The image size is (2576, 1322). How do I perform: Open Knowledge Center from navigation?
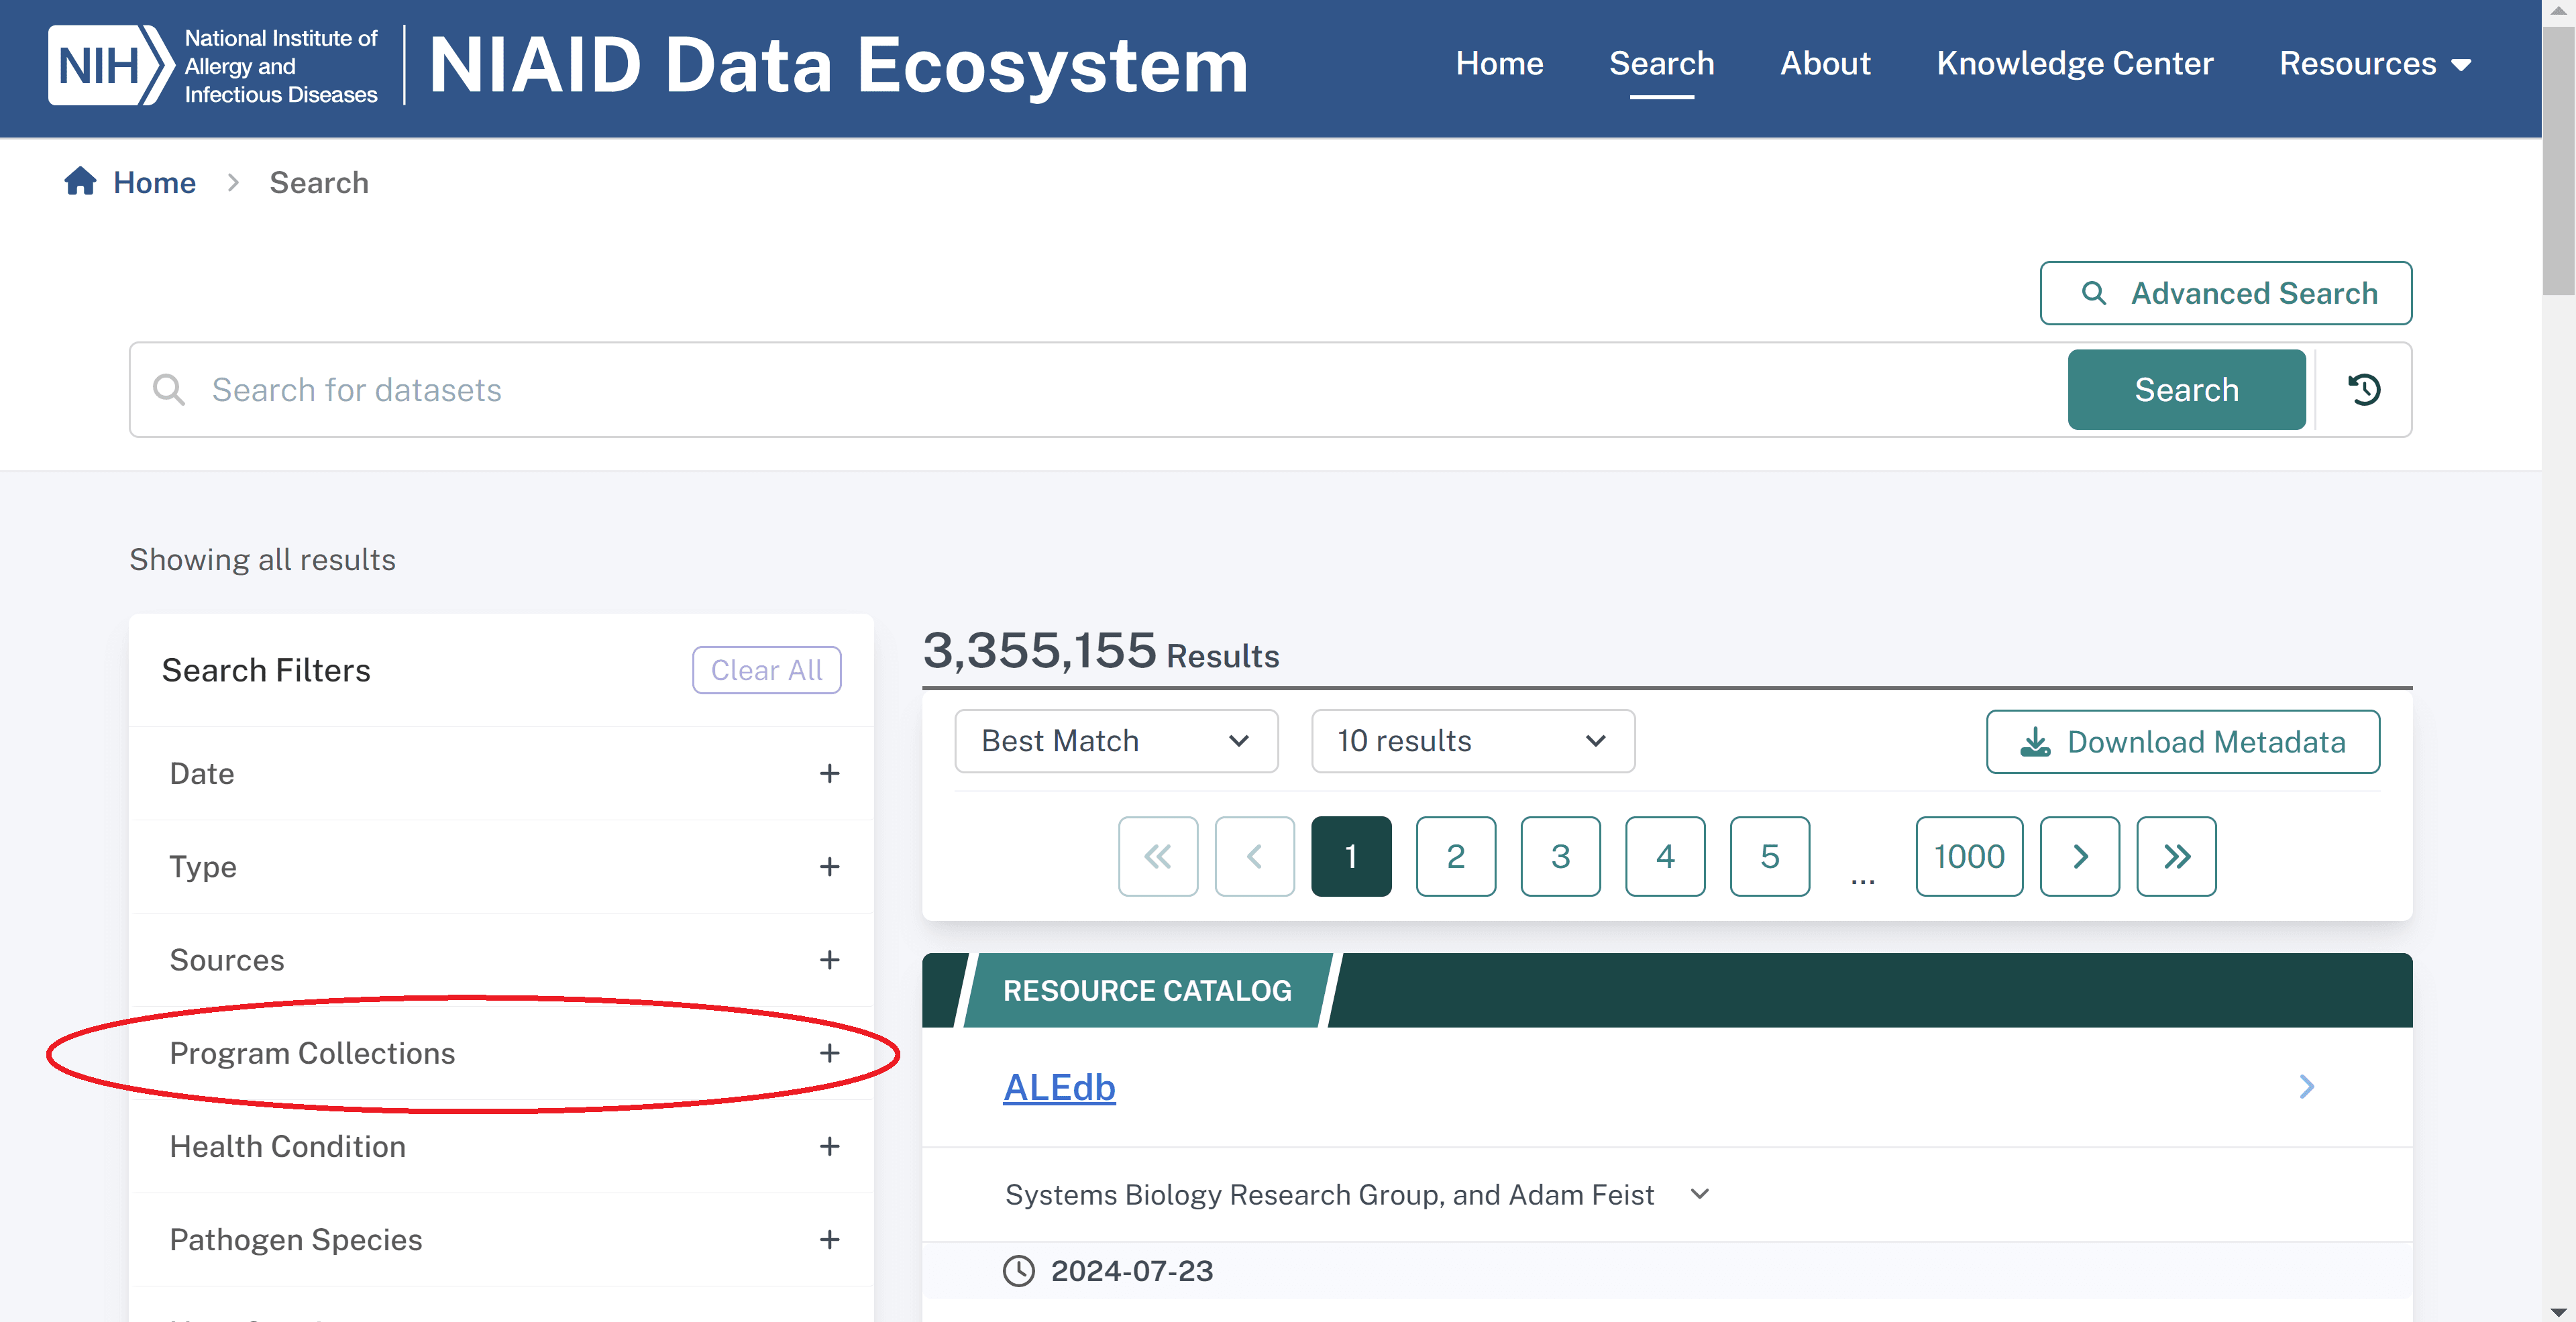2074,64
